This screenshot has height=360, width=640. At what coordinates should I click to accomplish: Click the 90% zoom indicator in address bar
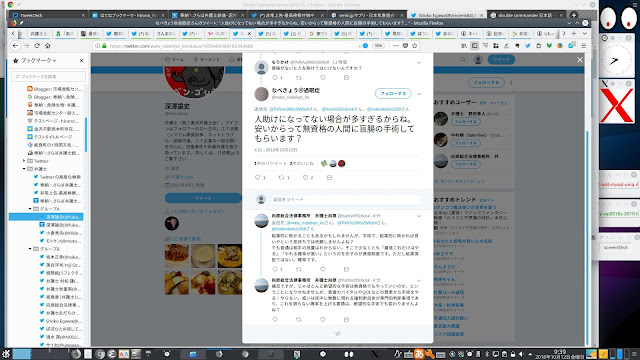[x=378, y=46]
